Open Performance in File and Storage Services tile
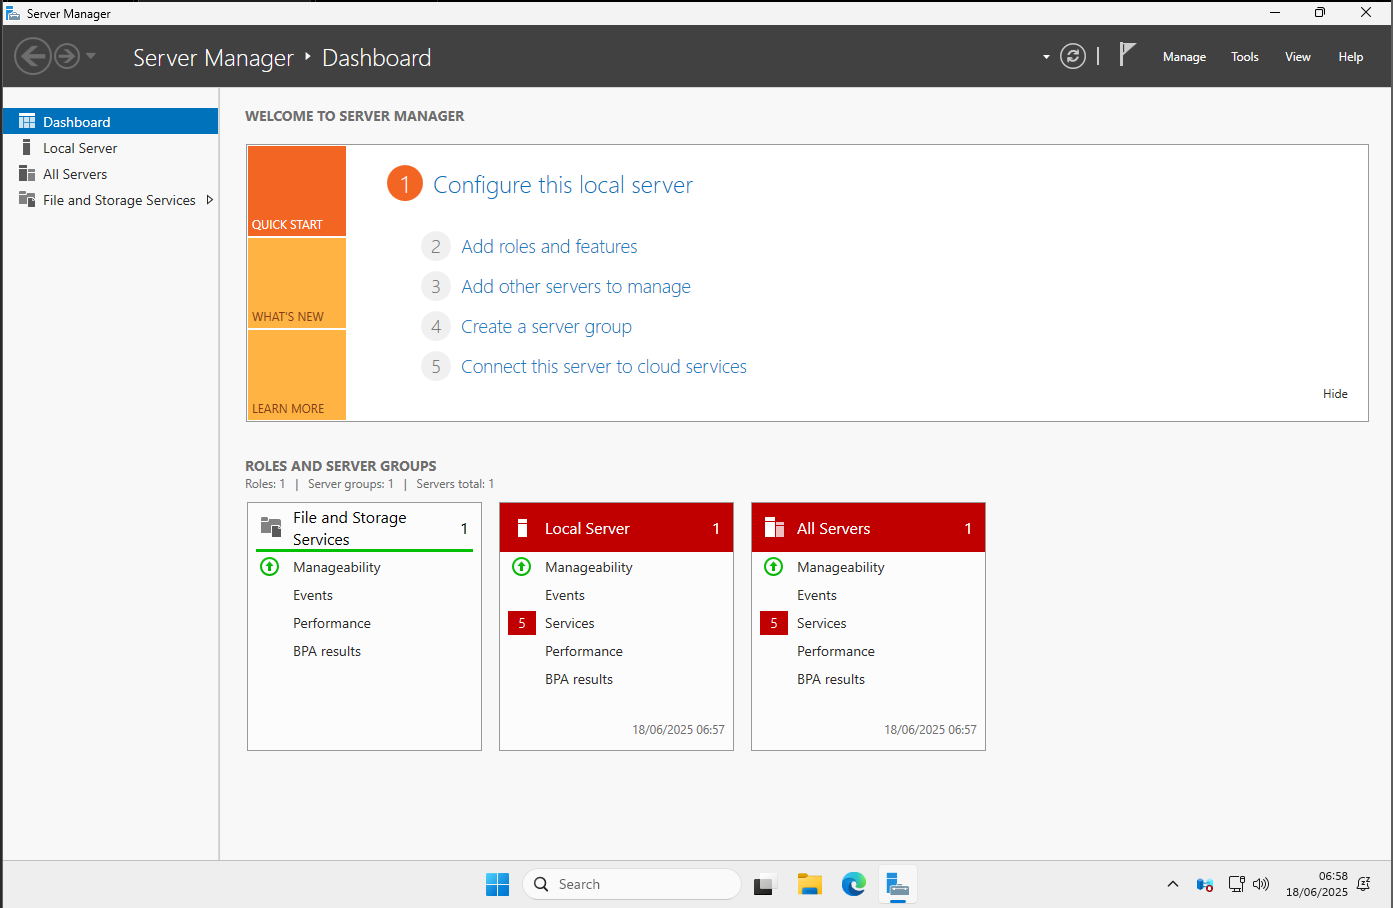The height and width of the screenshot is (908, 1393). tap(332, 623)
